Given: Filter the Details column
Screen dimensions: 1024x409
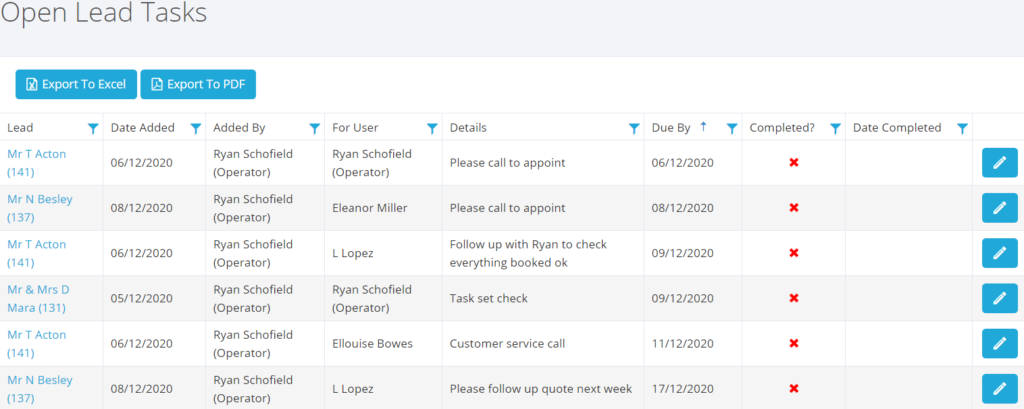Looking at the screenshot, I should point(634,128).
